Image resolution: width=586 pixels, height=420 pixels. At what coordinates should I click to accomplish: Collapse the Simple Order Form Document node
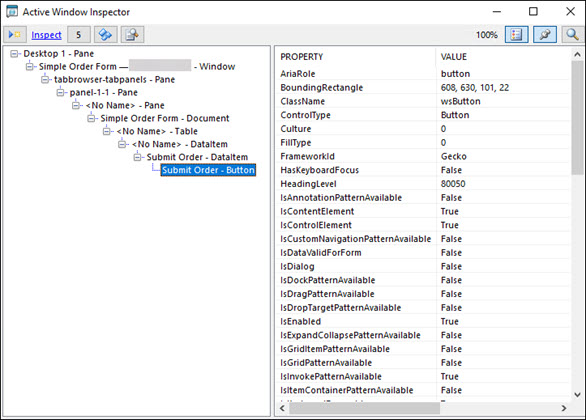(91, 118)
